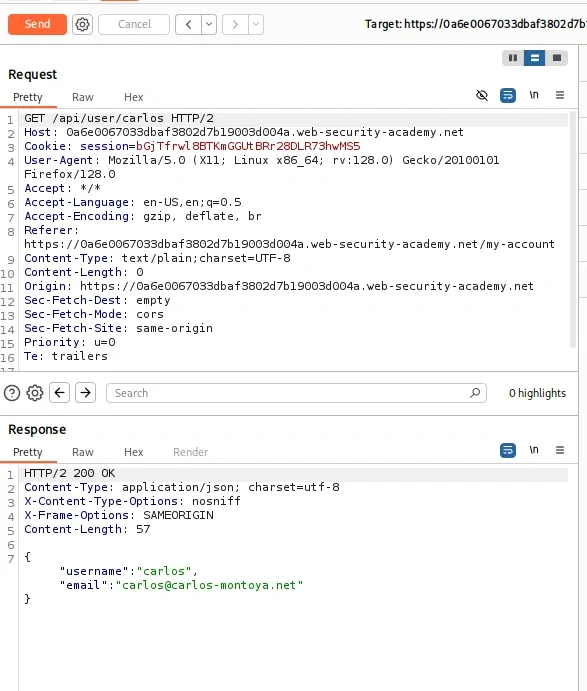Go back to the previous request in history
The height and width of the screenshot is (691, 587).
tap(189, 24)
